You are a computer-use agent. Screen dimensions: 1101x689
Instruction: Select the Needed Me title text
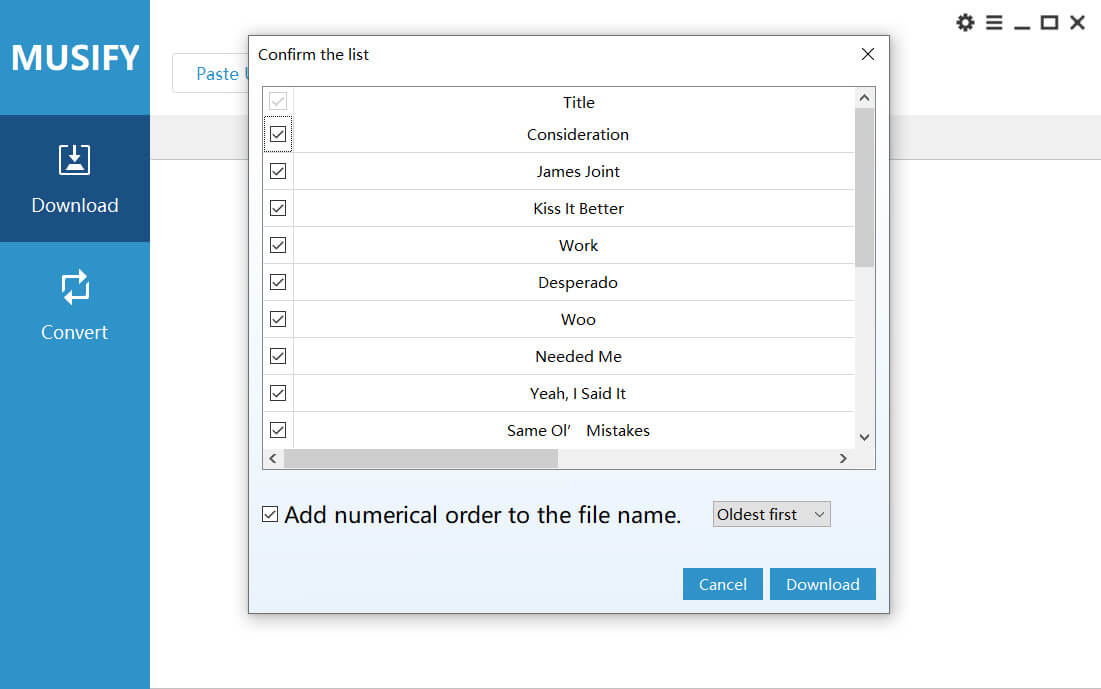click(578, 356)
